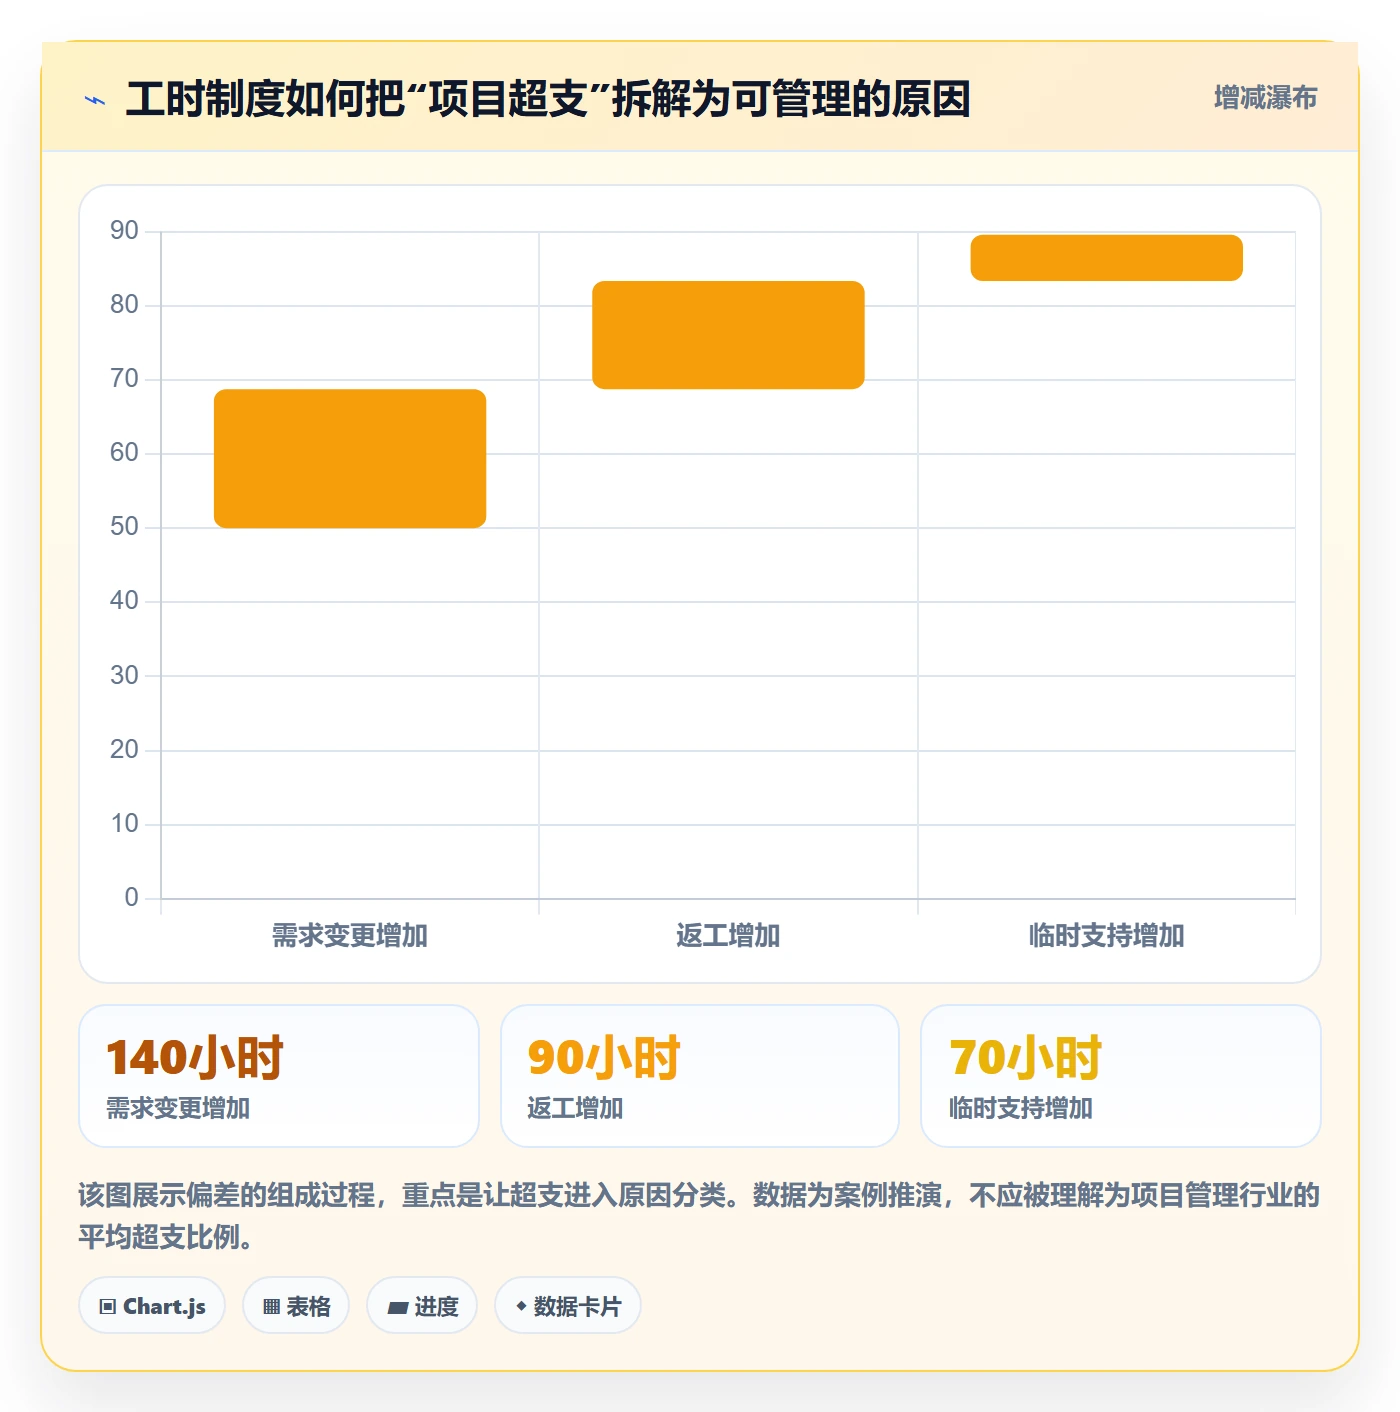Click the 需求变更增加 caption under 140小时
This screenshot has height=1412, width=1400.
tap(178, 1108)
